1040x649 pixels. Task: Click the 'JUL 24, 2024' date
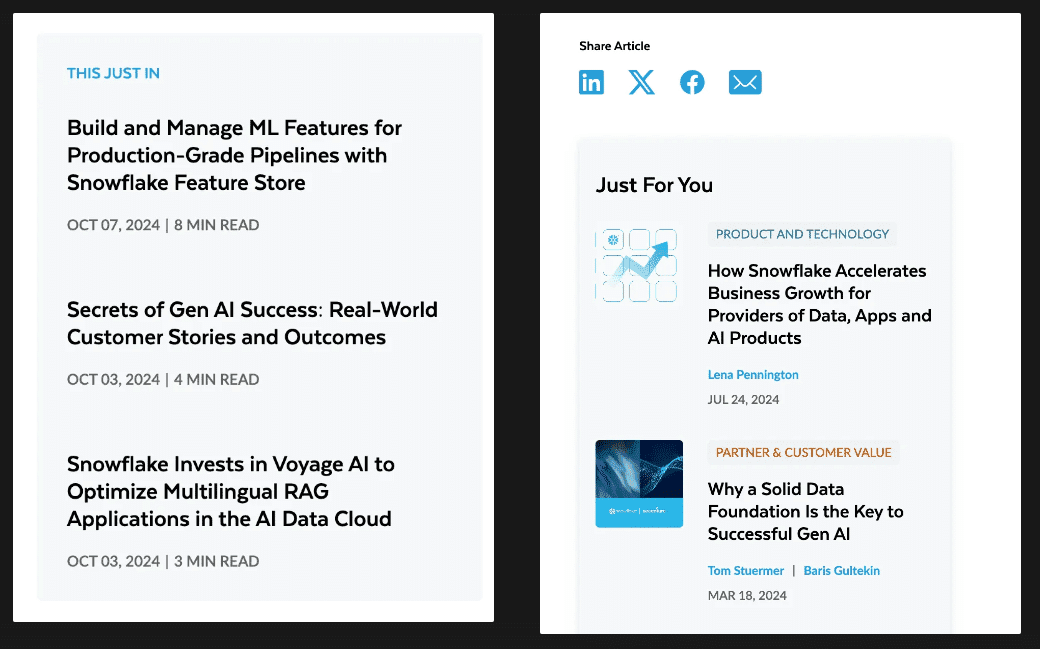[x=744, y=399]
